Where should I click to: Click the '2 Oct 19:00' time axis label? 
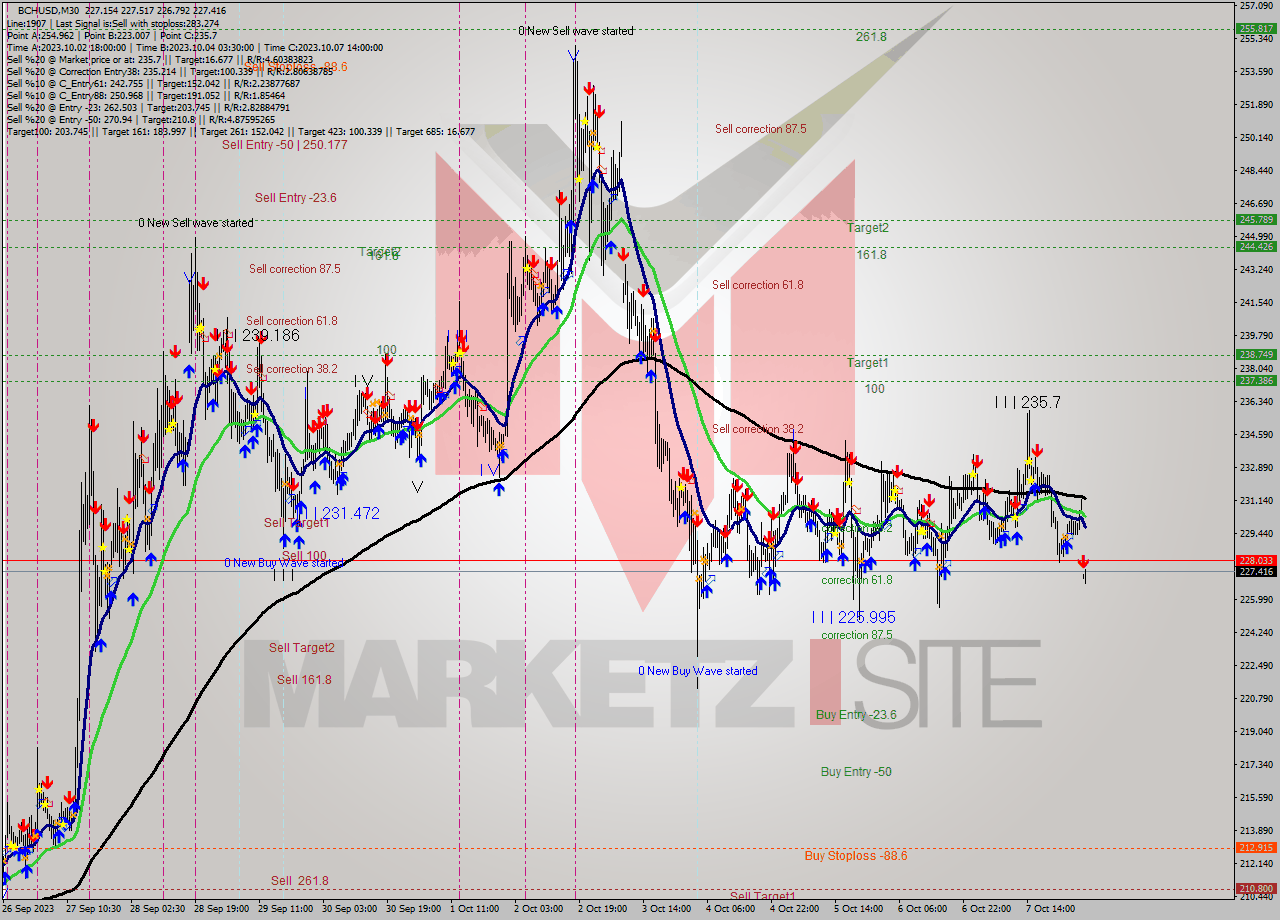point(603,909)
